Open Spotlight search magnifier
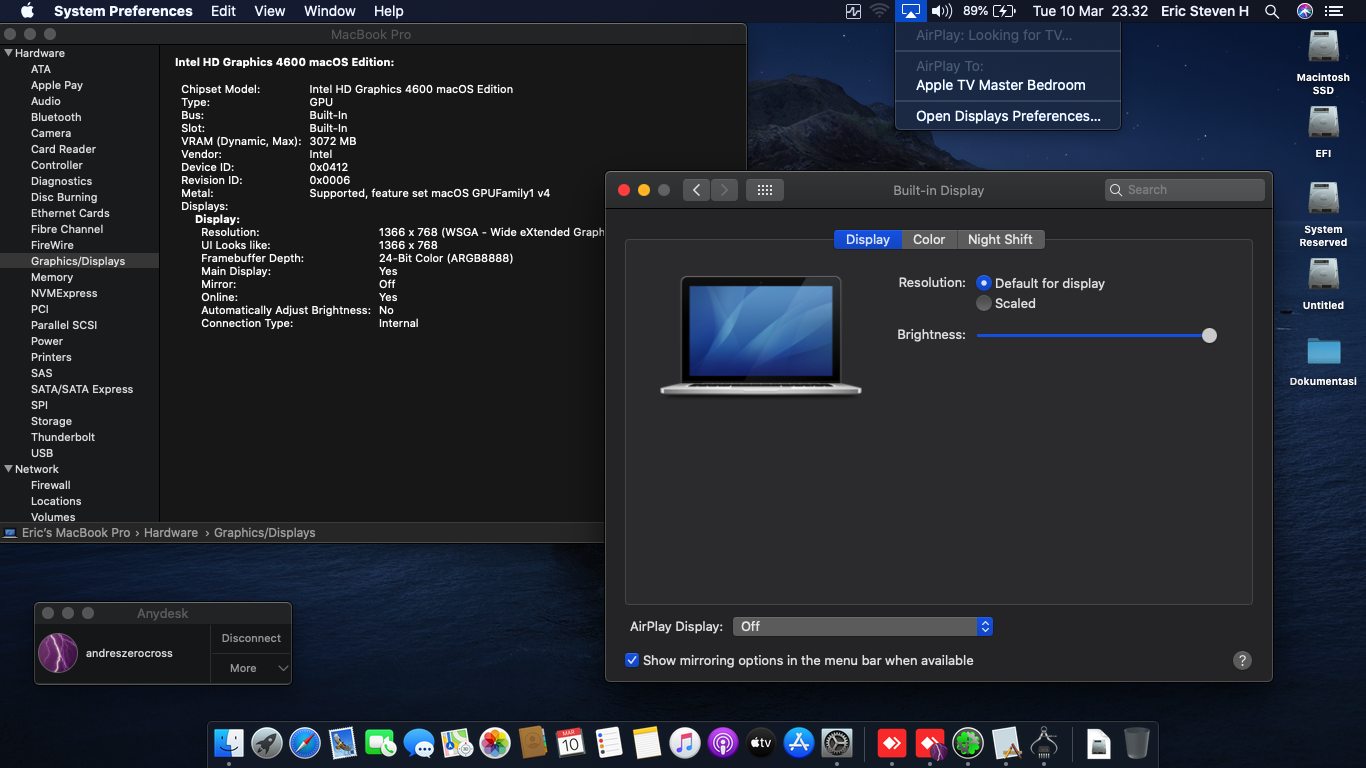This screenshot has height=768, width=1366. 1272,11
